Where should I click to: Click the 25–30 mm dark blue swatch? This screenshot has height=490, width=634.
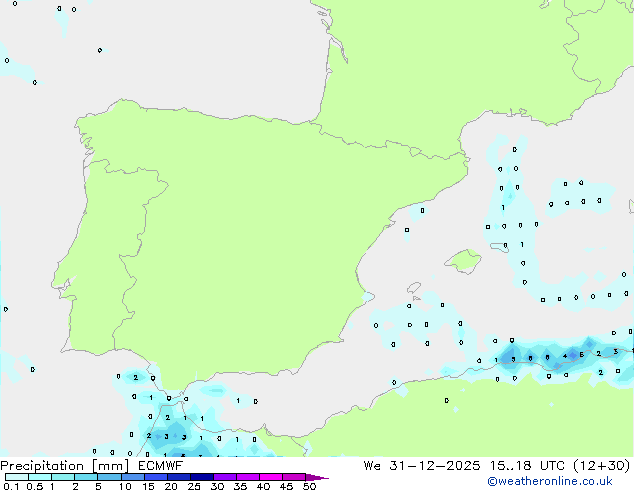tap(201, 477)
